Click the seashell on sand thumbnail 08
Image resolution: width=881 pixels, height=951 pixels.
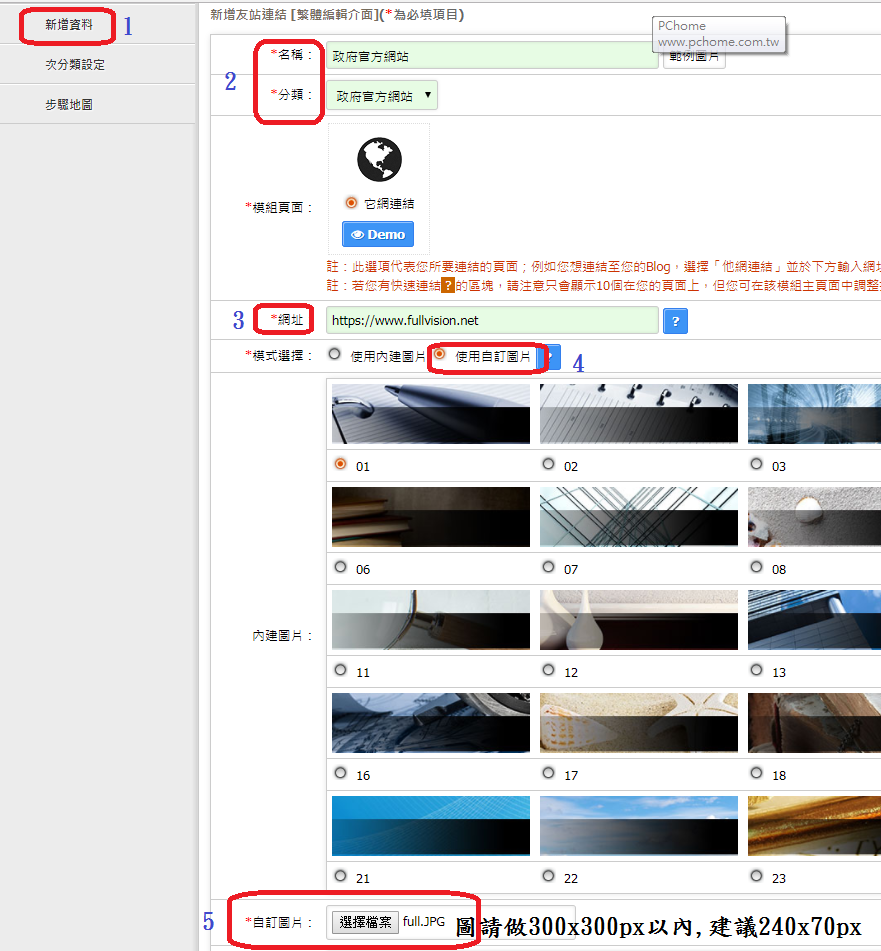coord(814,517)
